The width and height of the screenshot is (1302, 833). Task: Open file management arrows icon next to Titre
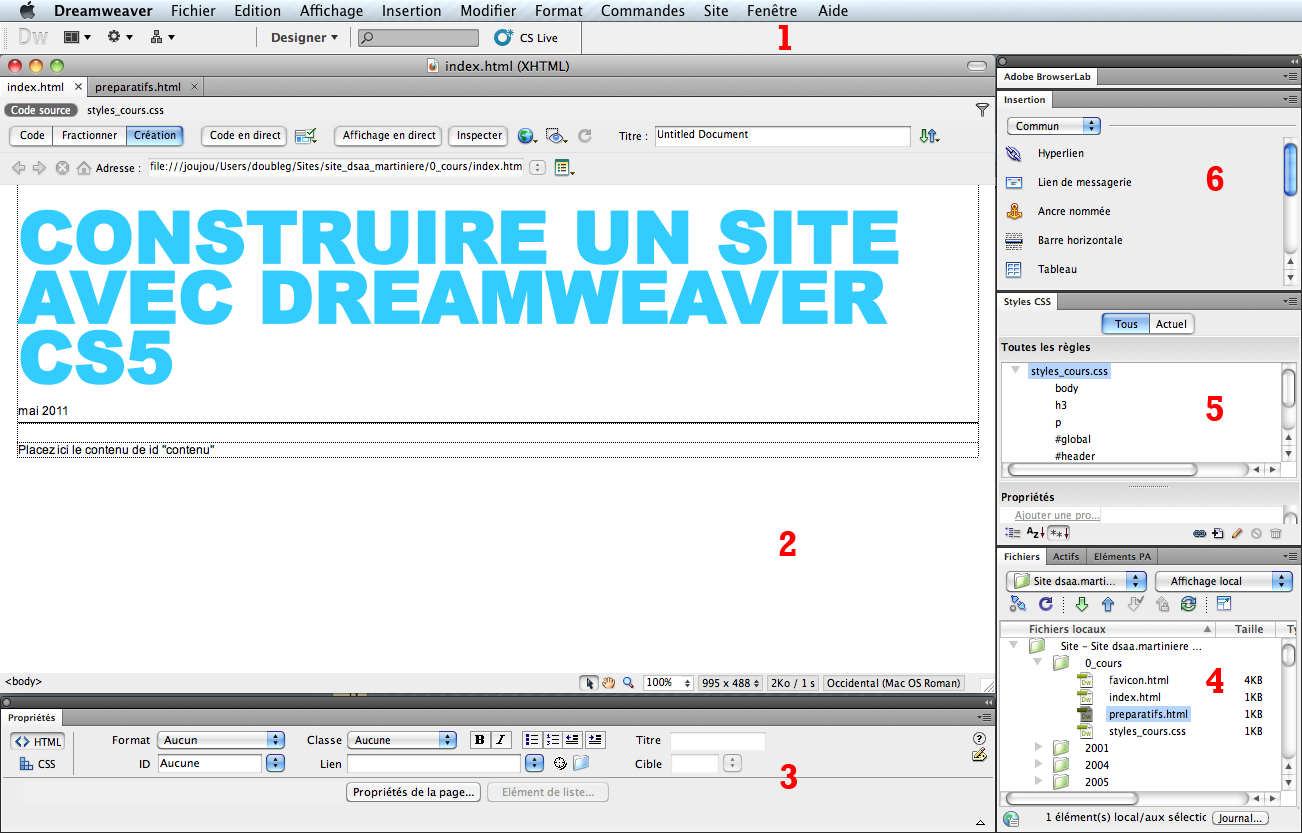tap(929, 136)
